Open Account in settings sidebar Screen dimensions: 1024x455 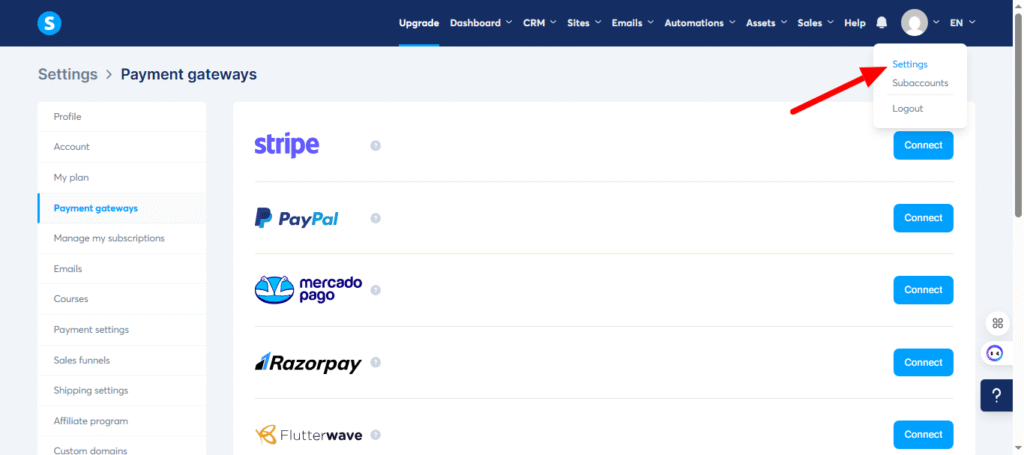point(121,147)
